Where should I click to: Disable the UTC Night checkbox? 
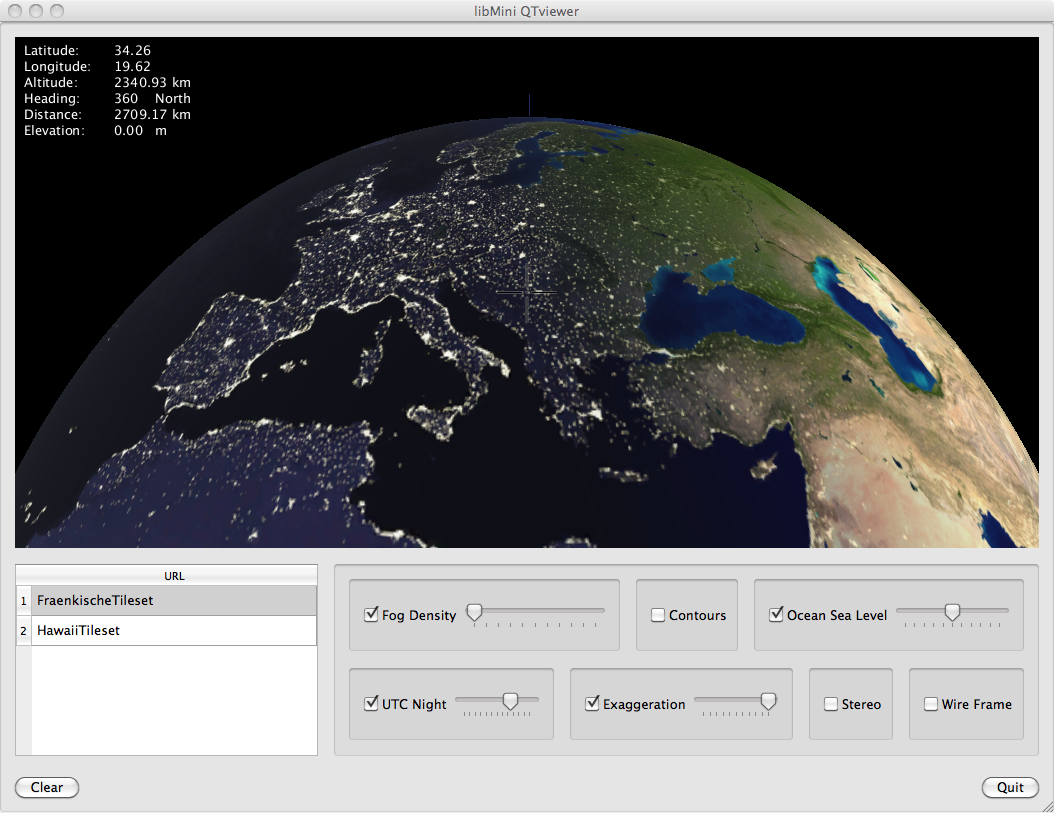(x=371, y=703)
